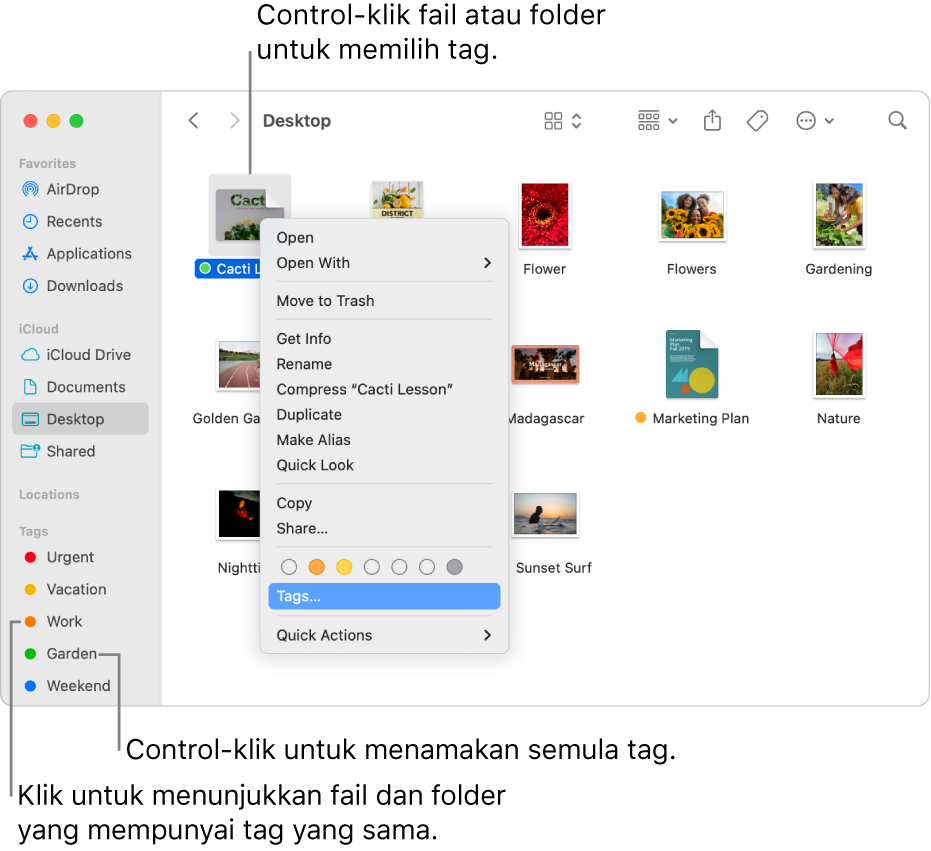Toggle the first empty tag circle
Image resolution: width=931 pixels, height=851 pixels.
289,567
